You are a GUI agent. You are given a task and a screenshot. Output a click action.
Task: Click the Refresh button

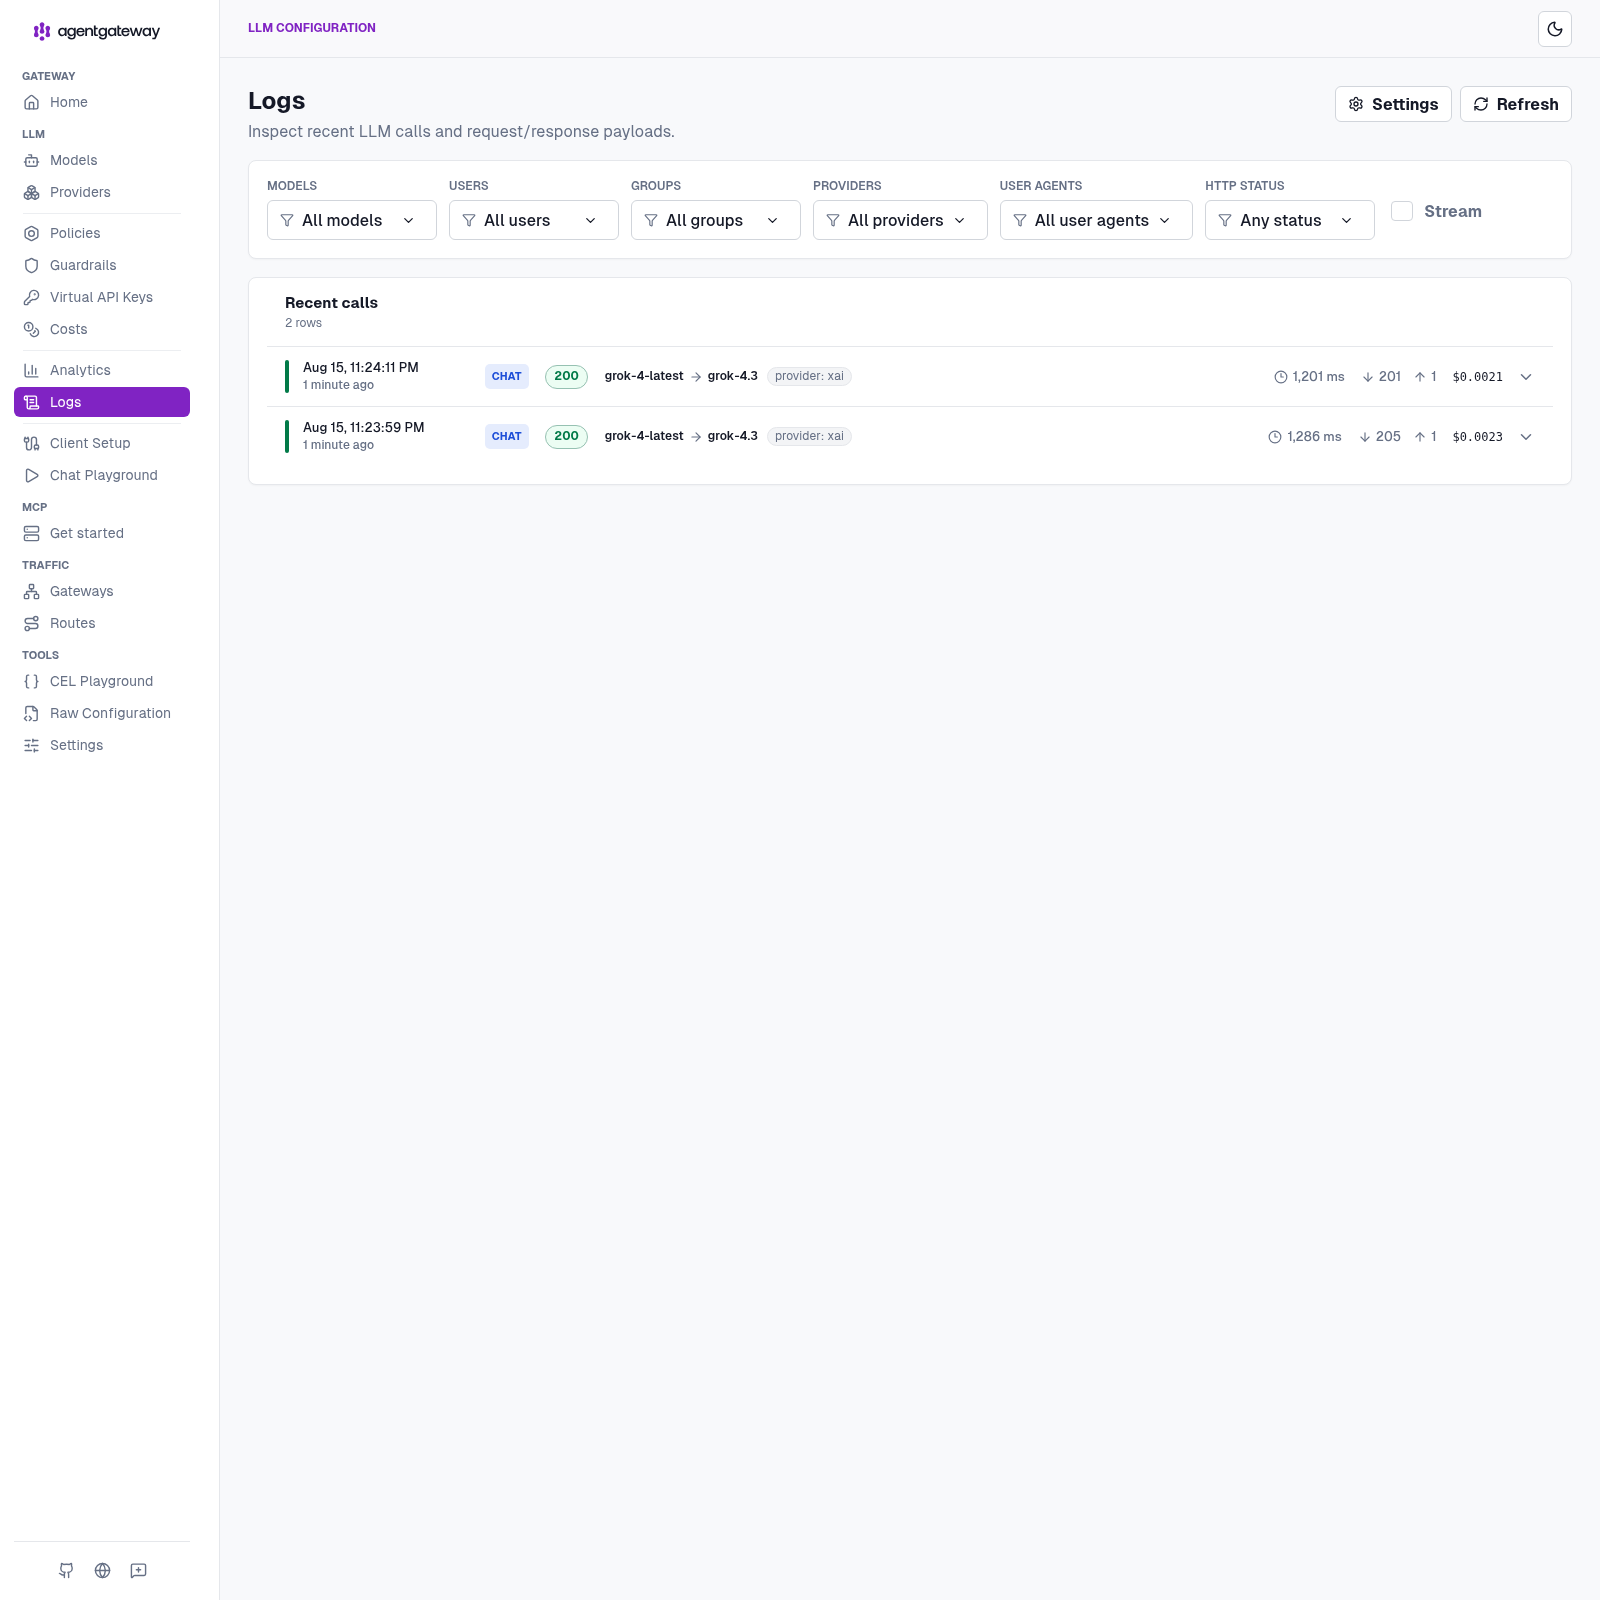(x=1516, y=104)
